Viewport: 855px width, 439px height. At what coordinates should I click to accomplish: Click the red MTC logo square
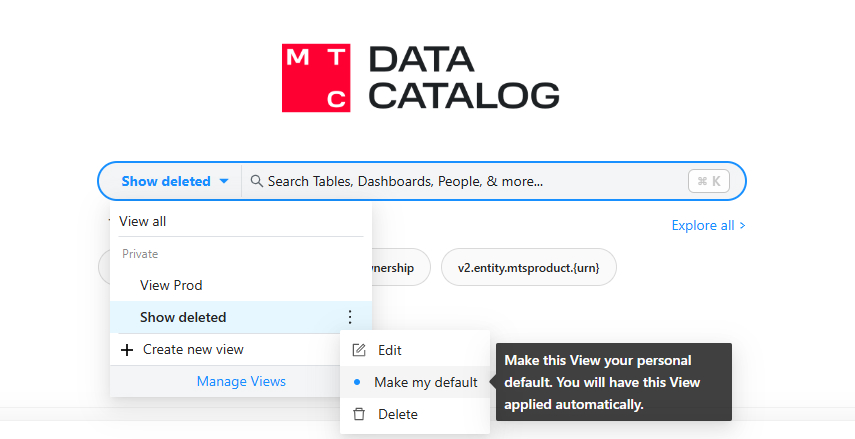[x=317, y=78]
